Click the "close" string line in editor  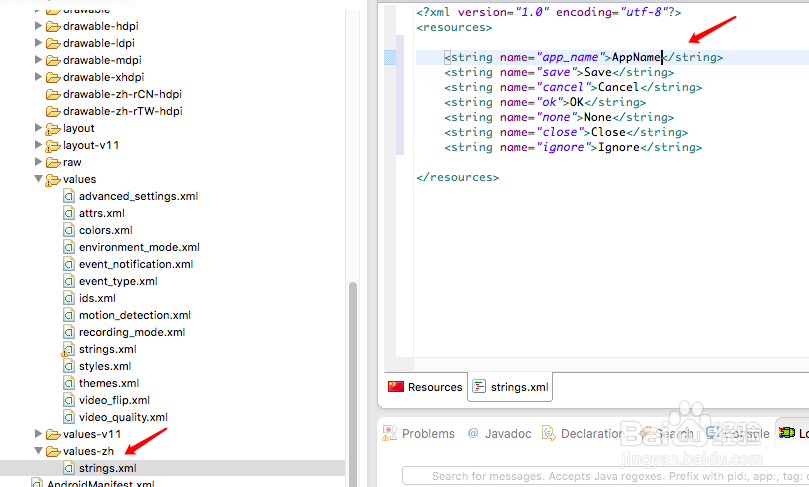[x=566, y=132]
